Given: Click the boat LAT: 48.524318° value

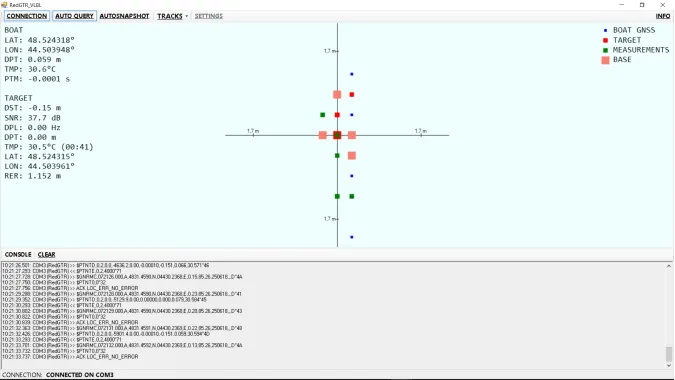Looking at the screenshot, I should tap(40, 40).
